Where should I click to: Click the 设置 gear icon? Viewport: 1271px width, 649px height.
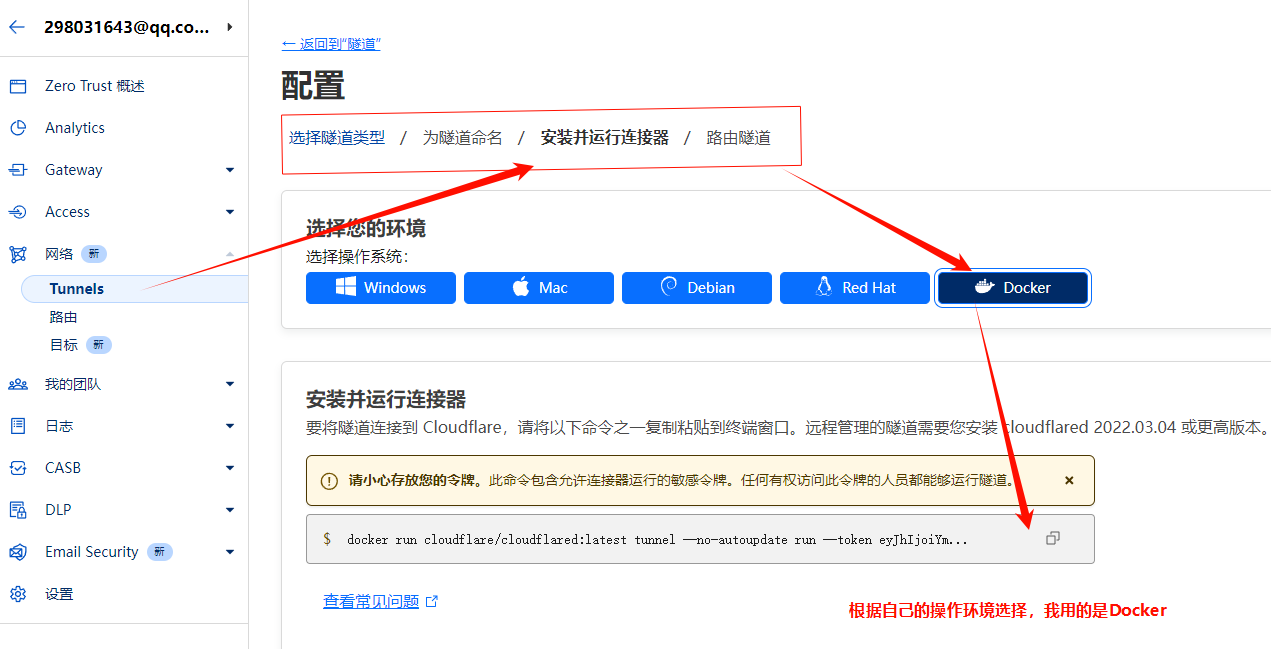18,594
